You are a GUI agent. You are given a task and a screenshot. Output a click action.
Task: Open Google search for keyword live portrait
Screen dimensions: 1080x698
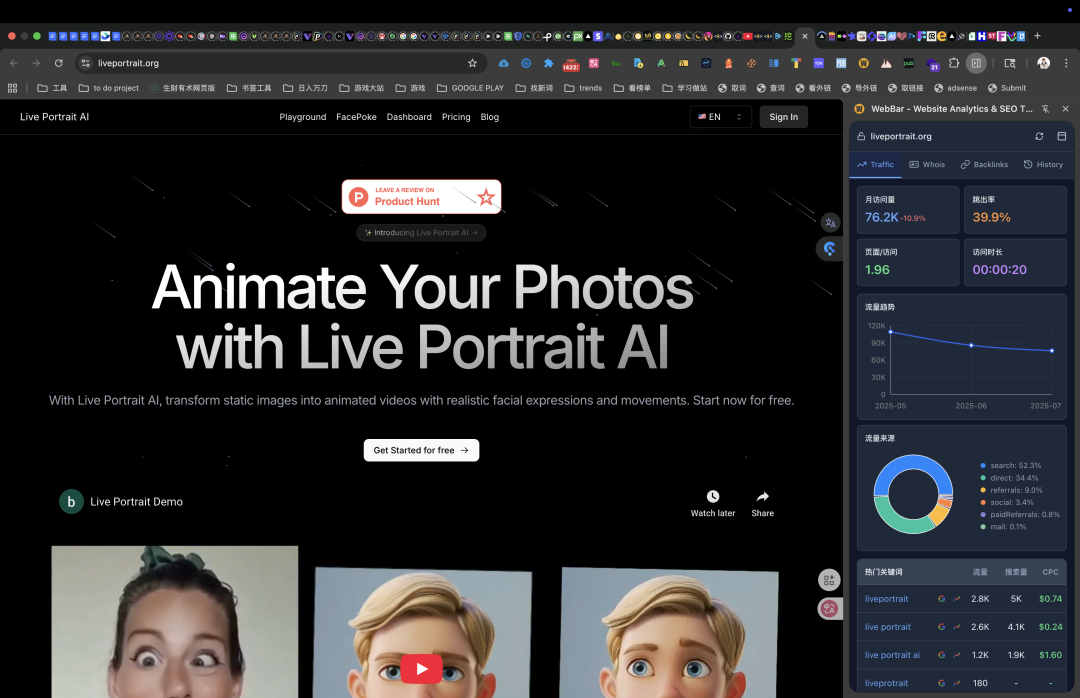click(x=942, y=627)
